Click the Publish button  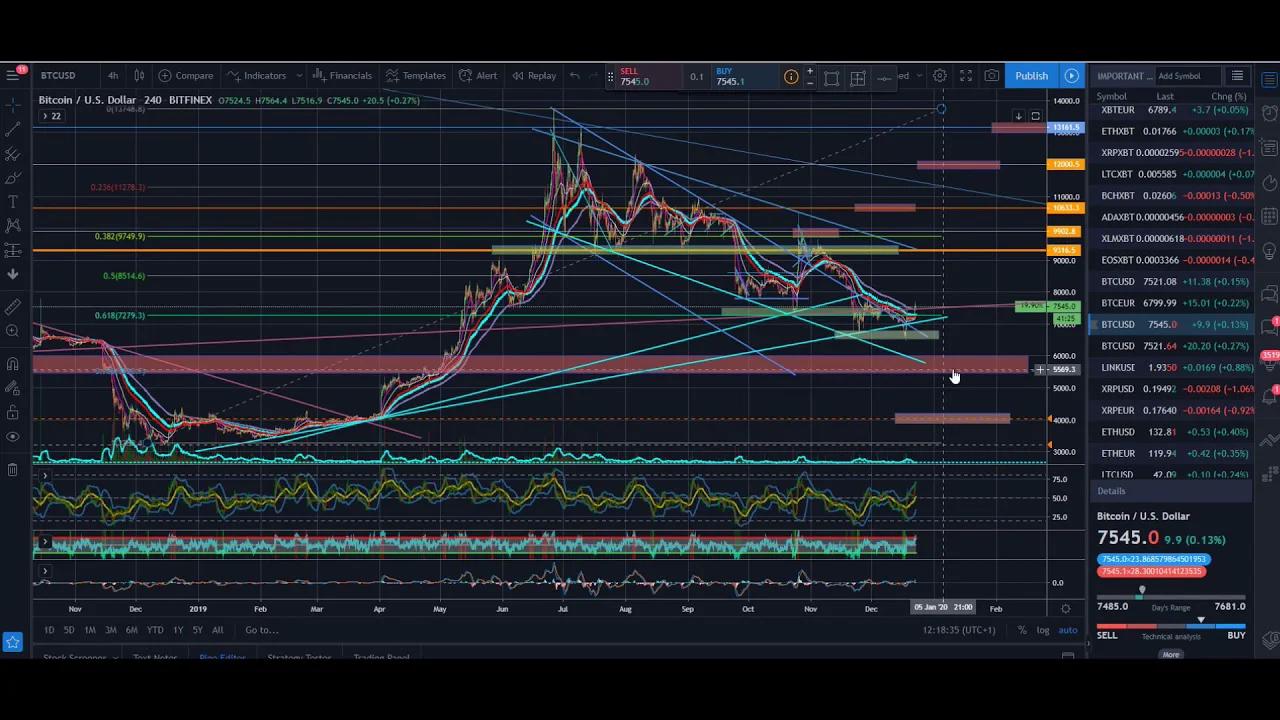(1031, 76)
